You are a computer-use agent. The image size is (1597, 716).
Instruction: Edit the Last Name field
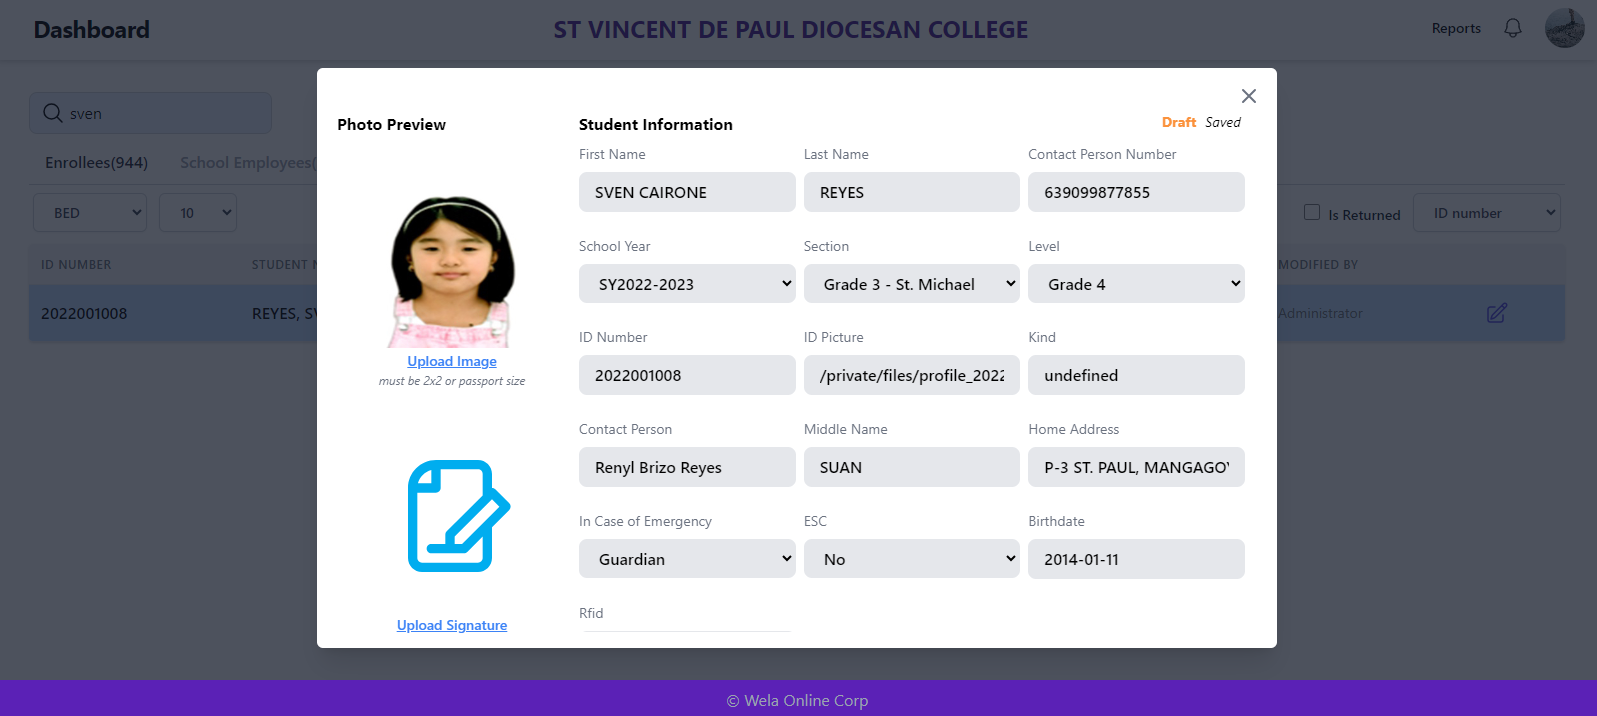coord(912,192)
